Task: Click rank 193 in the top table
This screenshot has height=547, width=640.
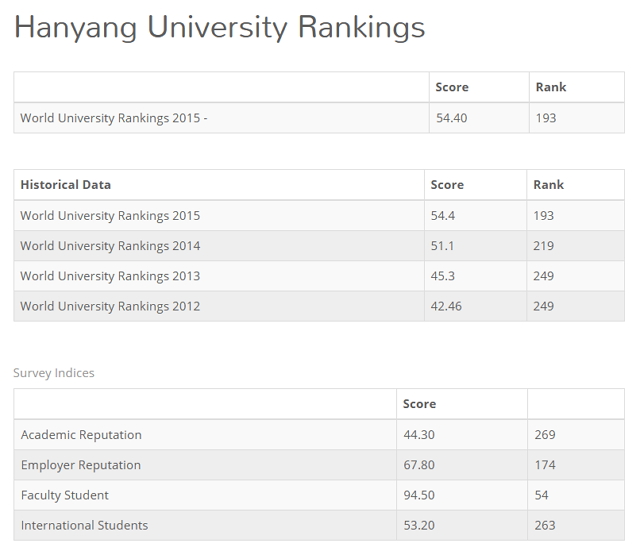Action: coord(546,118)
